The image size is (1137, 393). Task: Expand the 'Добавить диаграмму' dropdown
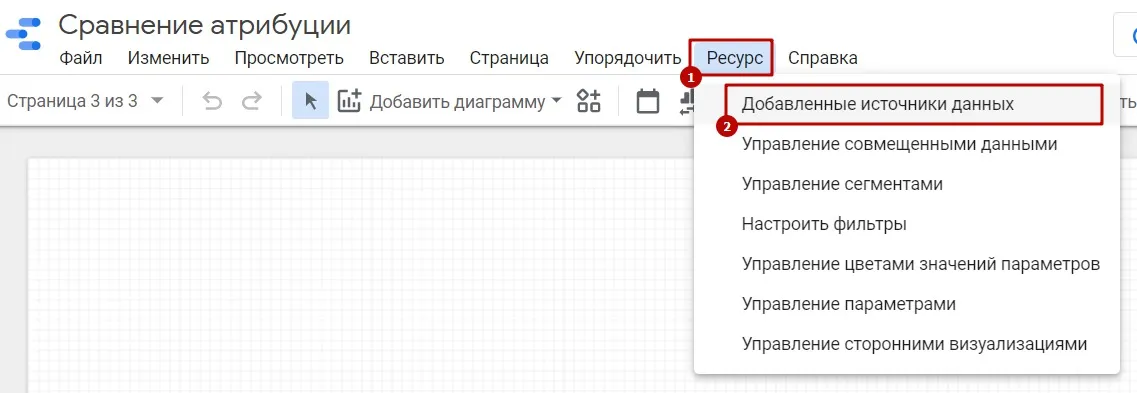556,101
